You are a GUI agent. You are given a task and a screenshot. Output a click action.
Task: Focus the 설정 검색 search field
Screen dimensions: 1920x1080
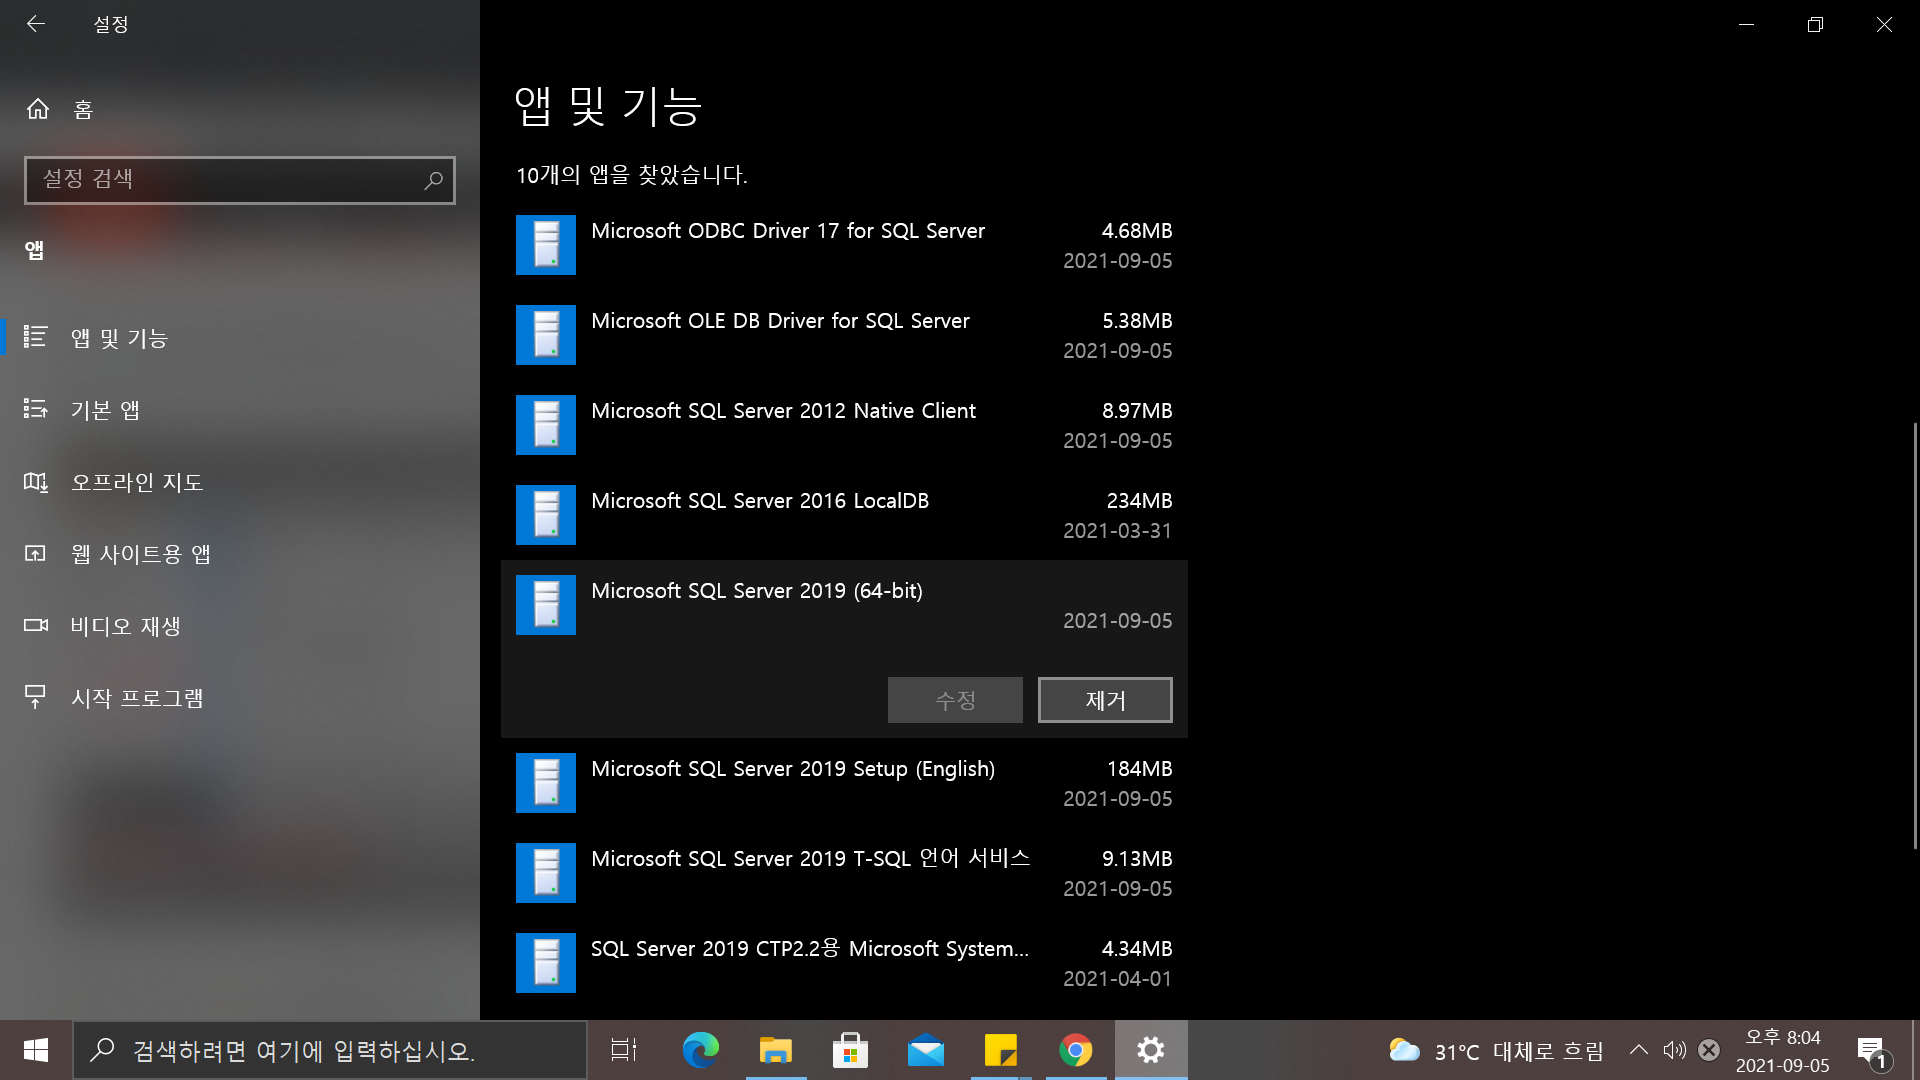pyautogui.click(x=220, y=180)
